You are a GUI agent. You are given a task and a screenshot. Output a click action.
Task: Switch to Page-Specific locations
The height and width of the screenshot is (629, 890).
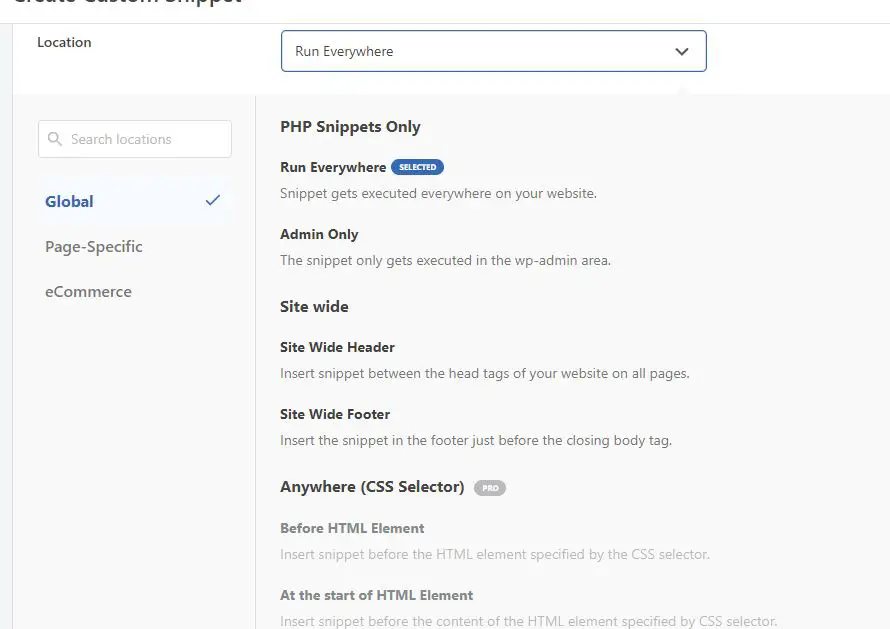94,246
